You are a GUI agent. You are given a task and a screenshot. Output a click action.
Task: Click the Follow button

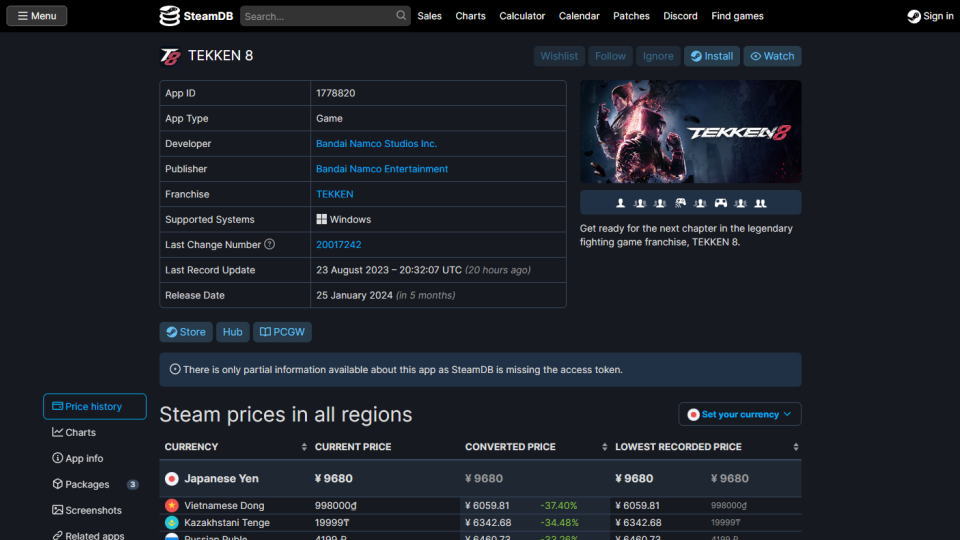pyautogui.click(x=610, y=56)
